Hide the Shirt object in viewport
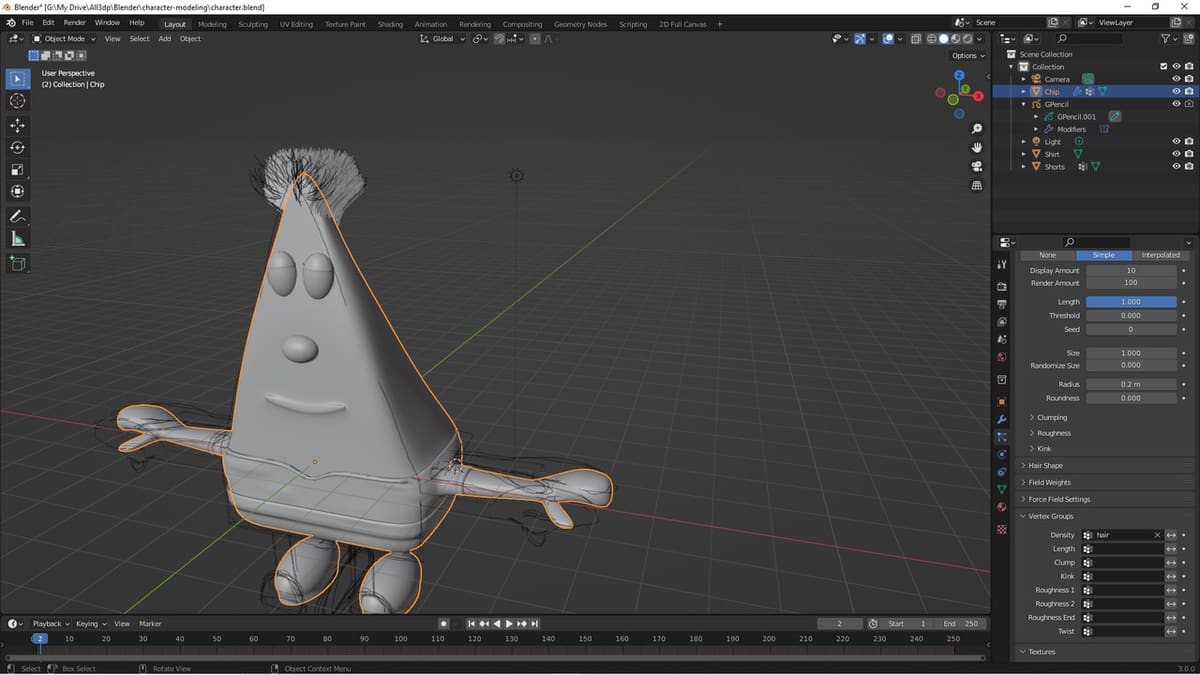 coord(1176,154)
